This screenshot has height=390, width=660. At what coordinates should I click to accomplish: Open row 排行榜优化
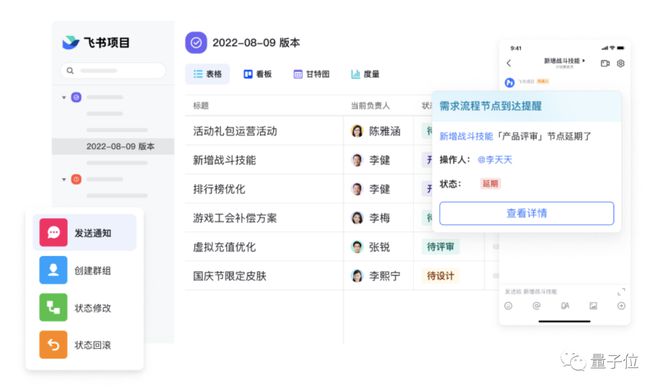coord(219,189)
